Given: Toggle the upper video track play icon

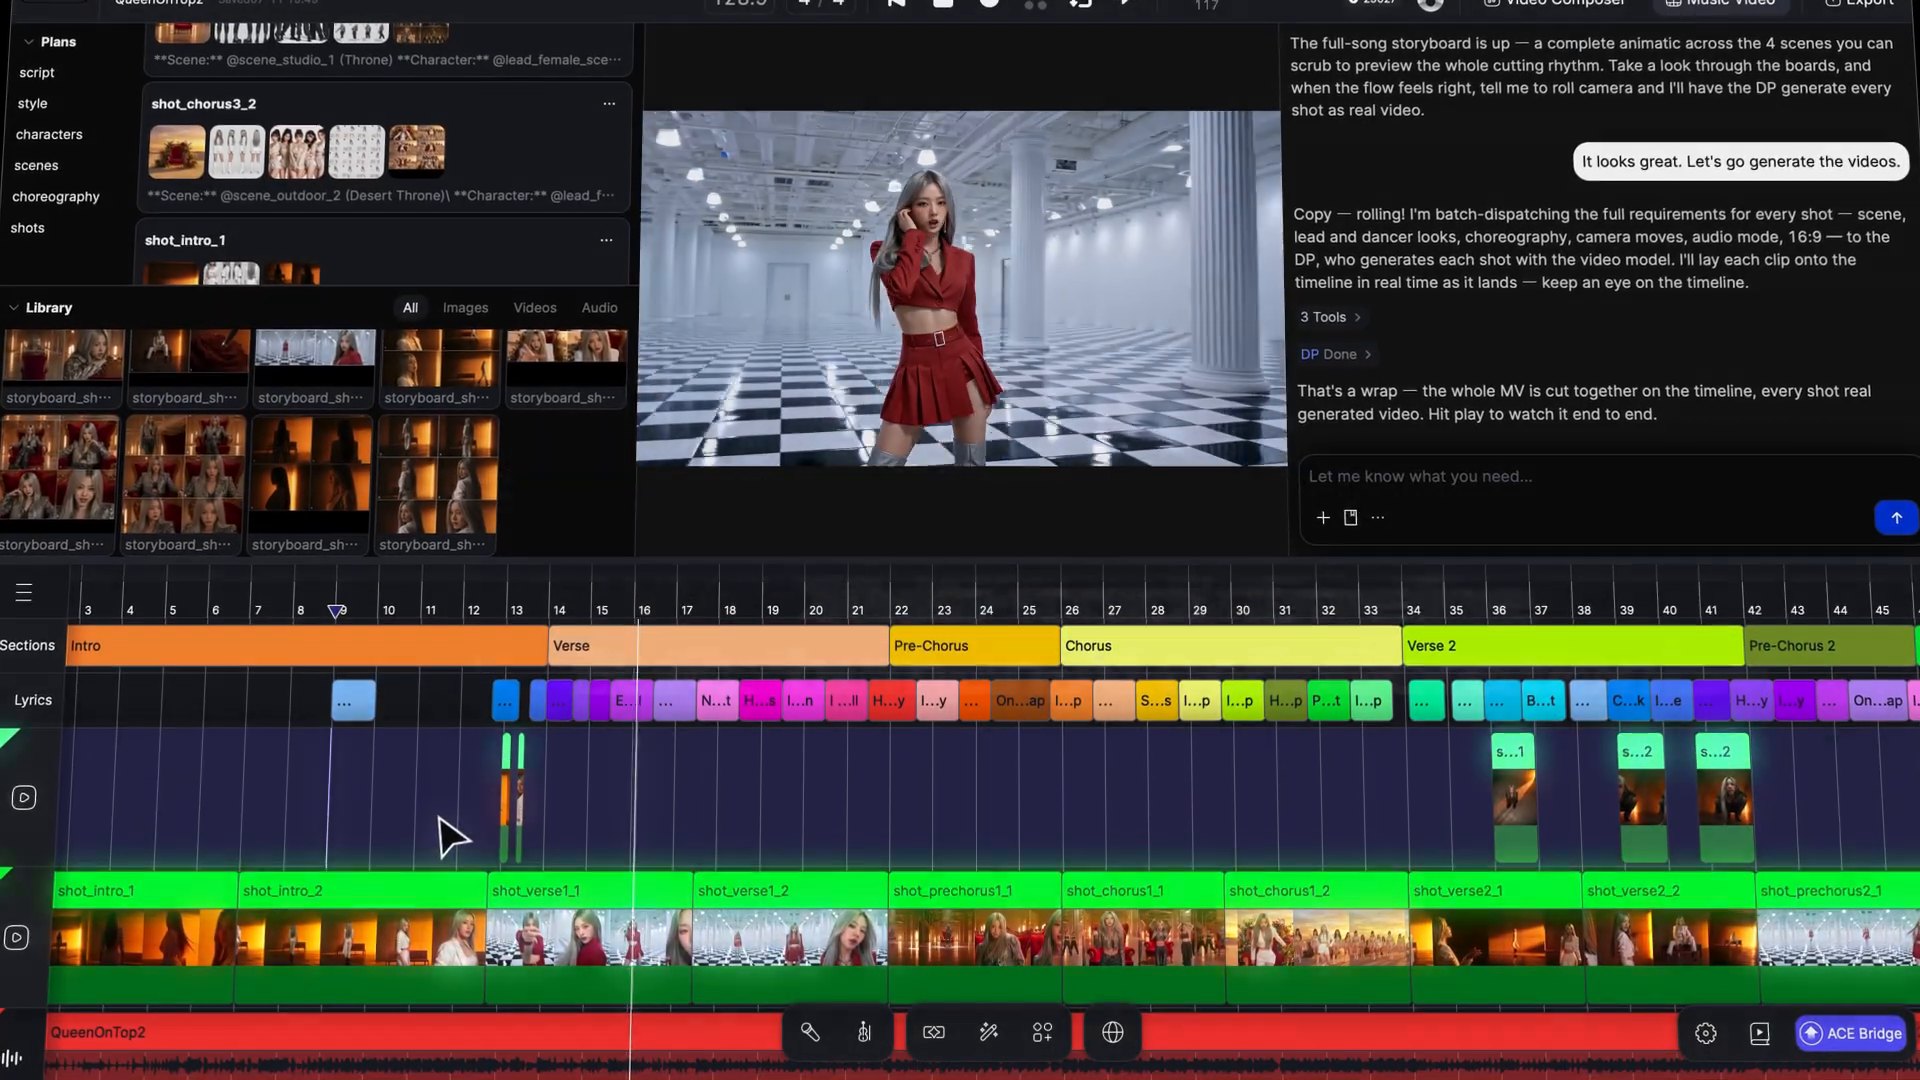Looking at the screenshot, I should pyautogui.click(x=24, y=797).
